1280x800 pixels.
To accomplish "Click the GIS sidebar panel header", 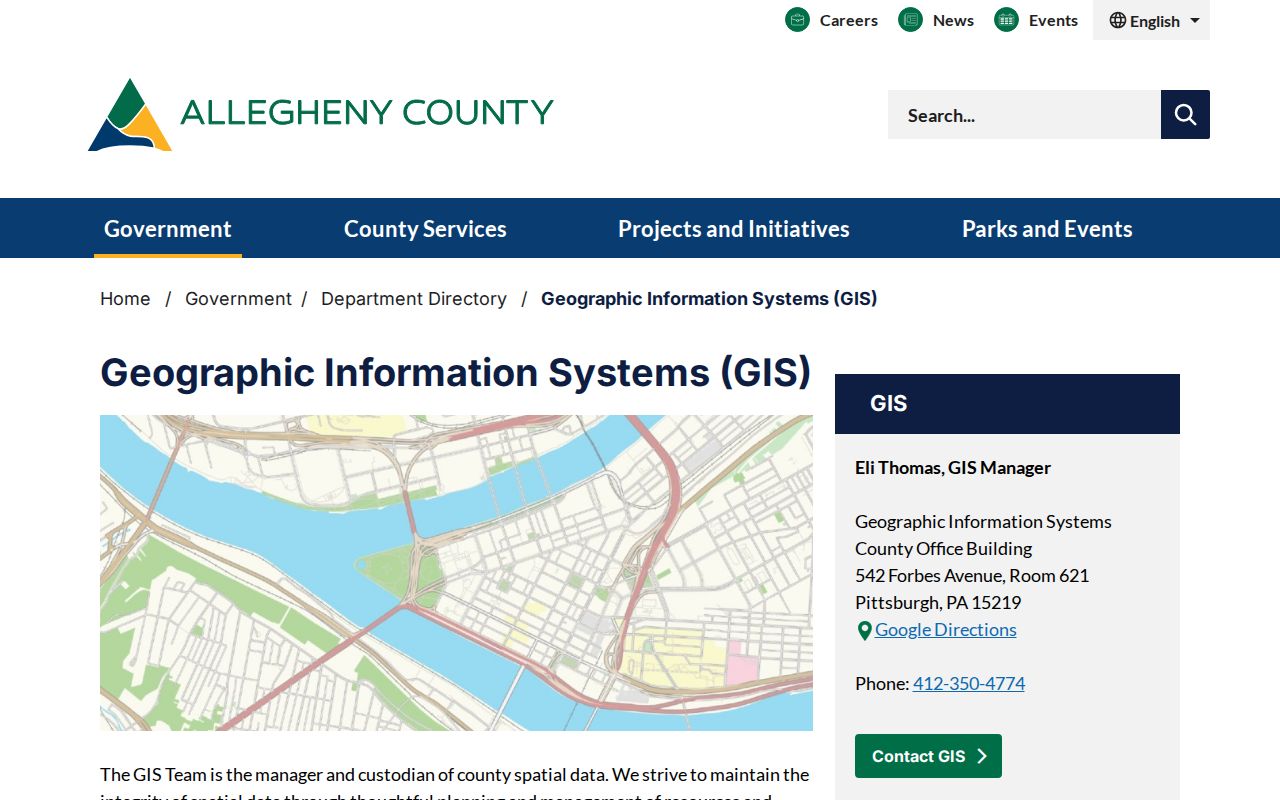I will (x=1007, y=404).
